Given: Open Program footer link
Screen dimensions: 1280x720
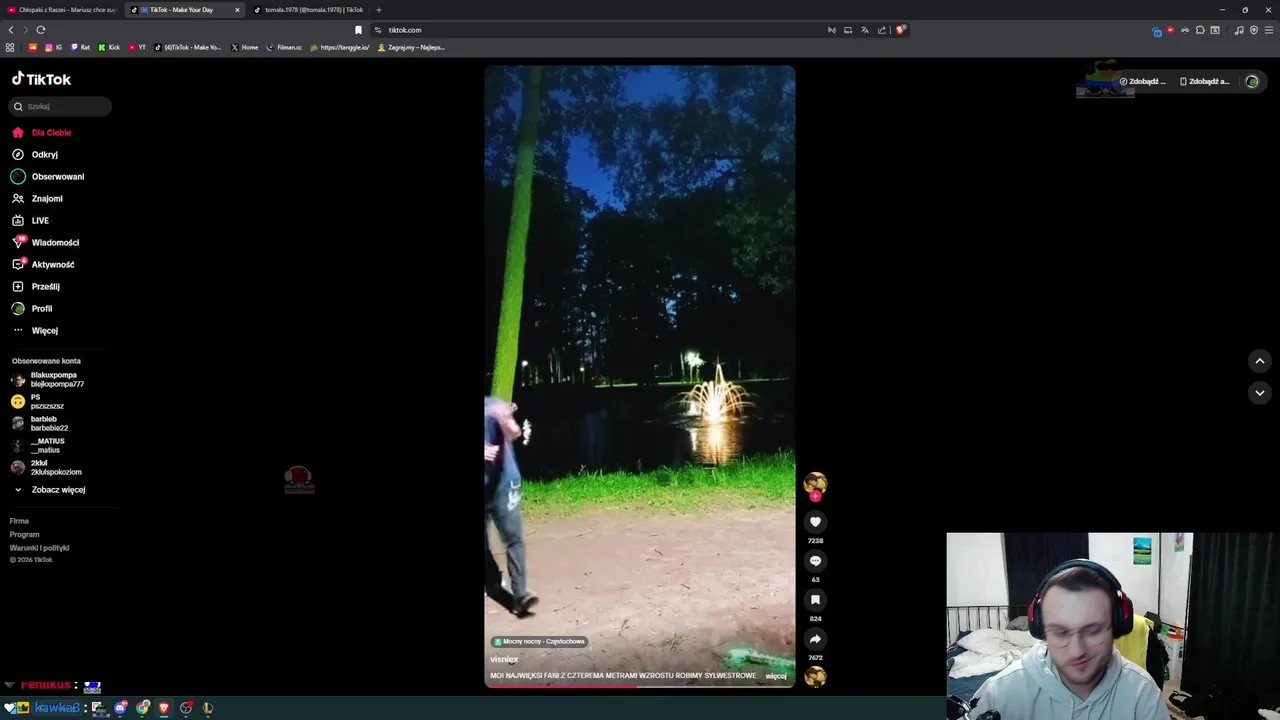Looking at the screenshot, I should [x=24, y=534].
